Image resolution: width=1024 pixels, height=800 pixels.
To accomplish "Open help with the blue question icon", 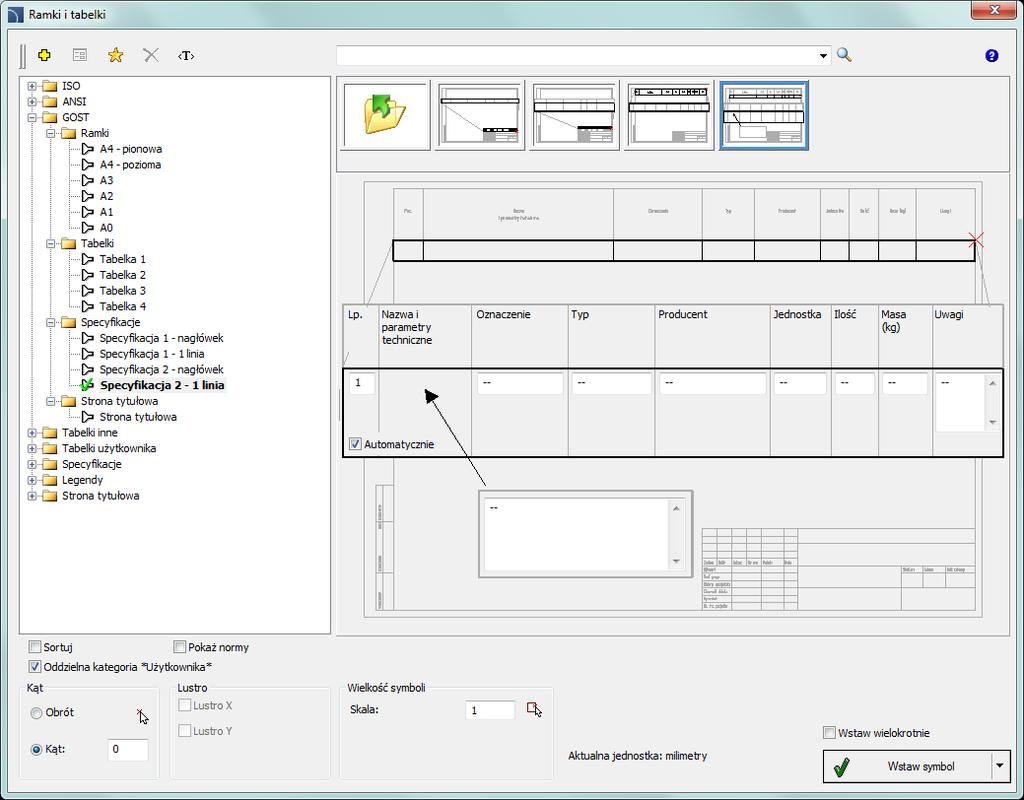I will point(991,56).
